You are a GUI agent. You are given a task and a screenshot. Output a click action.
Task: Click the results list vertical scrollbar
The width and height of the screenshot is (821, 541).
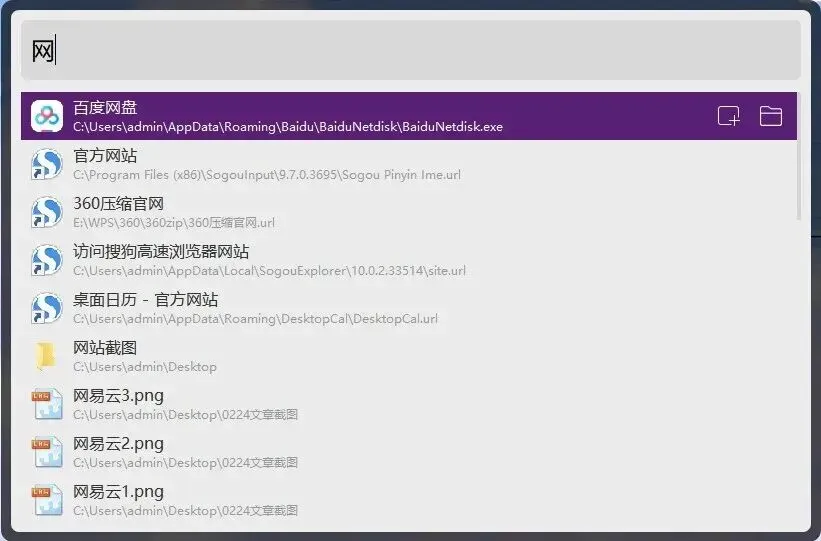coord(799,156)
